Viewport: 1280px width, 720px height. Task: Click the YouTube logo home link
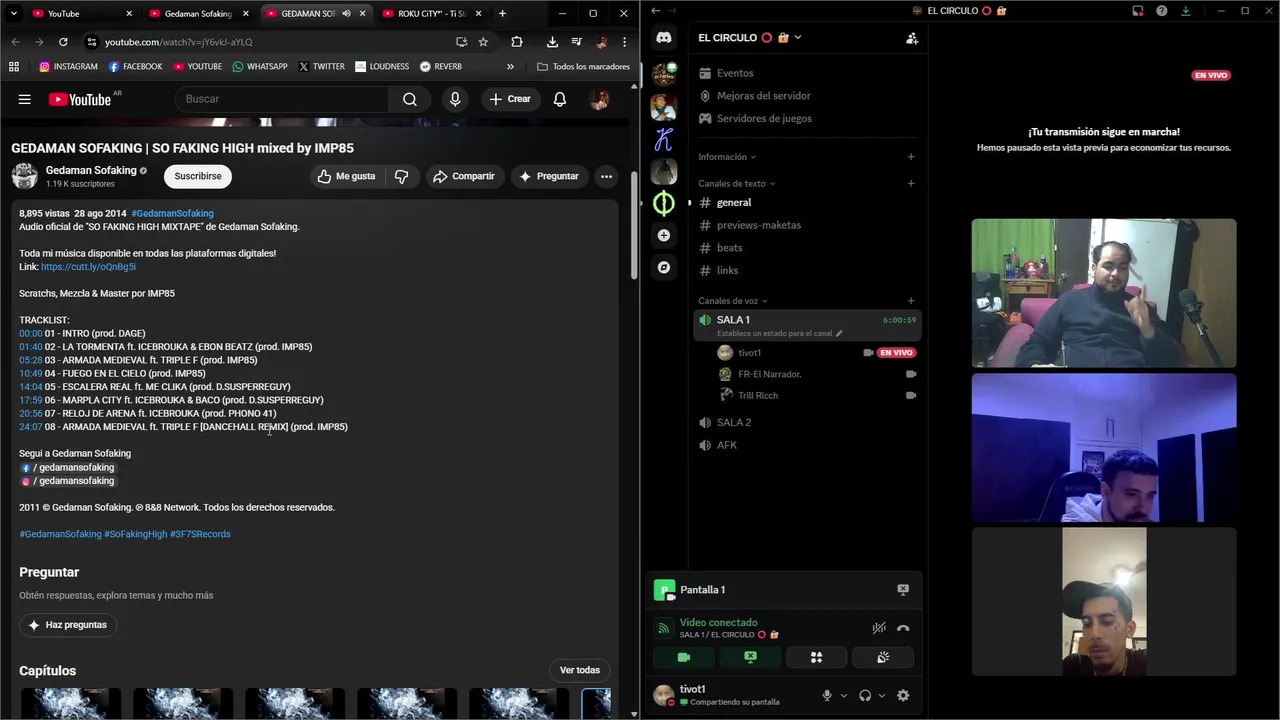coord(78,99)
